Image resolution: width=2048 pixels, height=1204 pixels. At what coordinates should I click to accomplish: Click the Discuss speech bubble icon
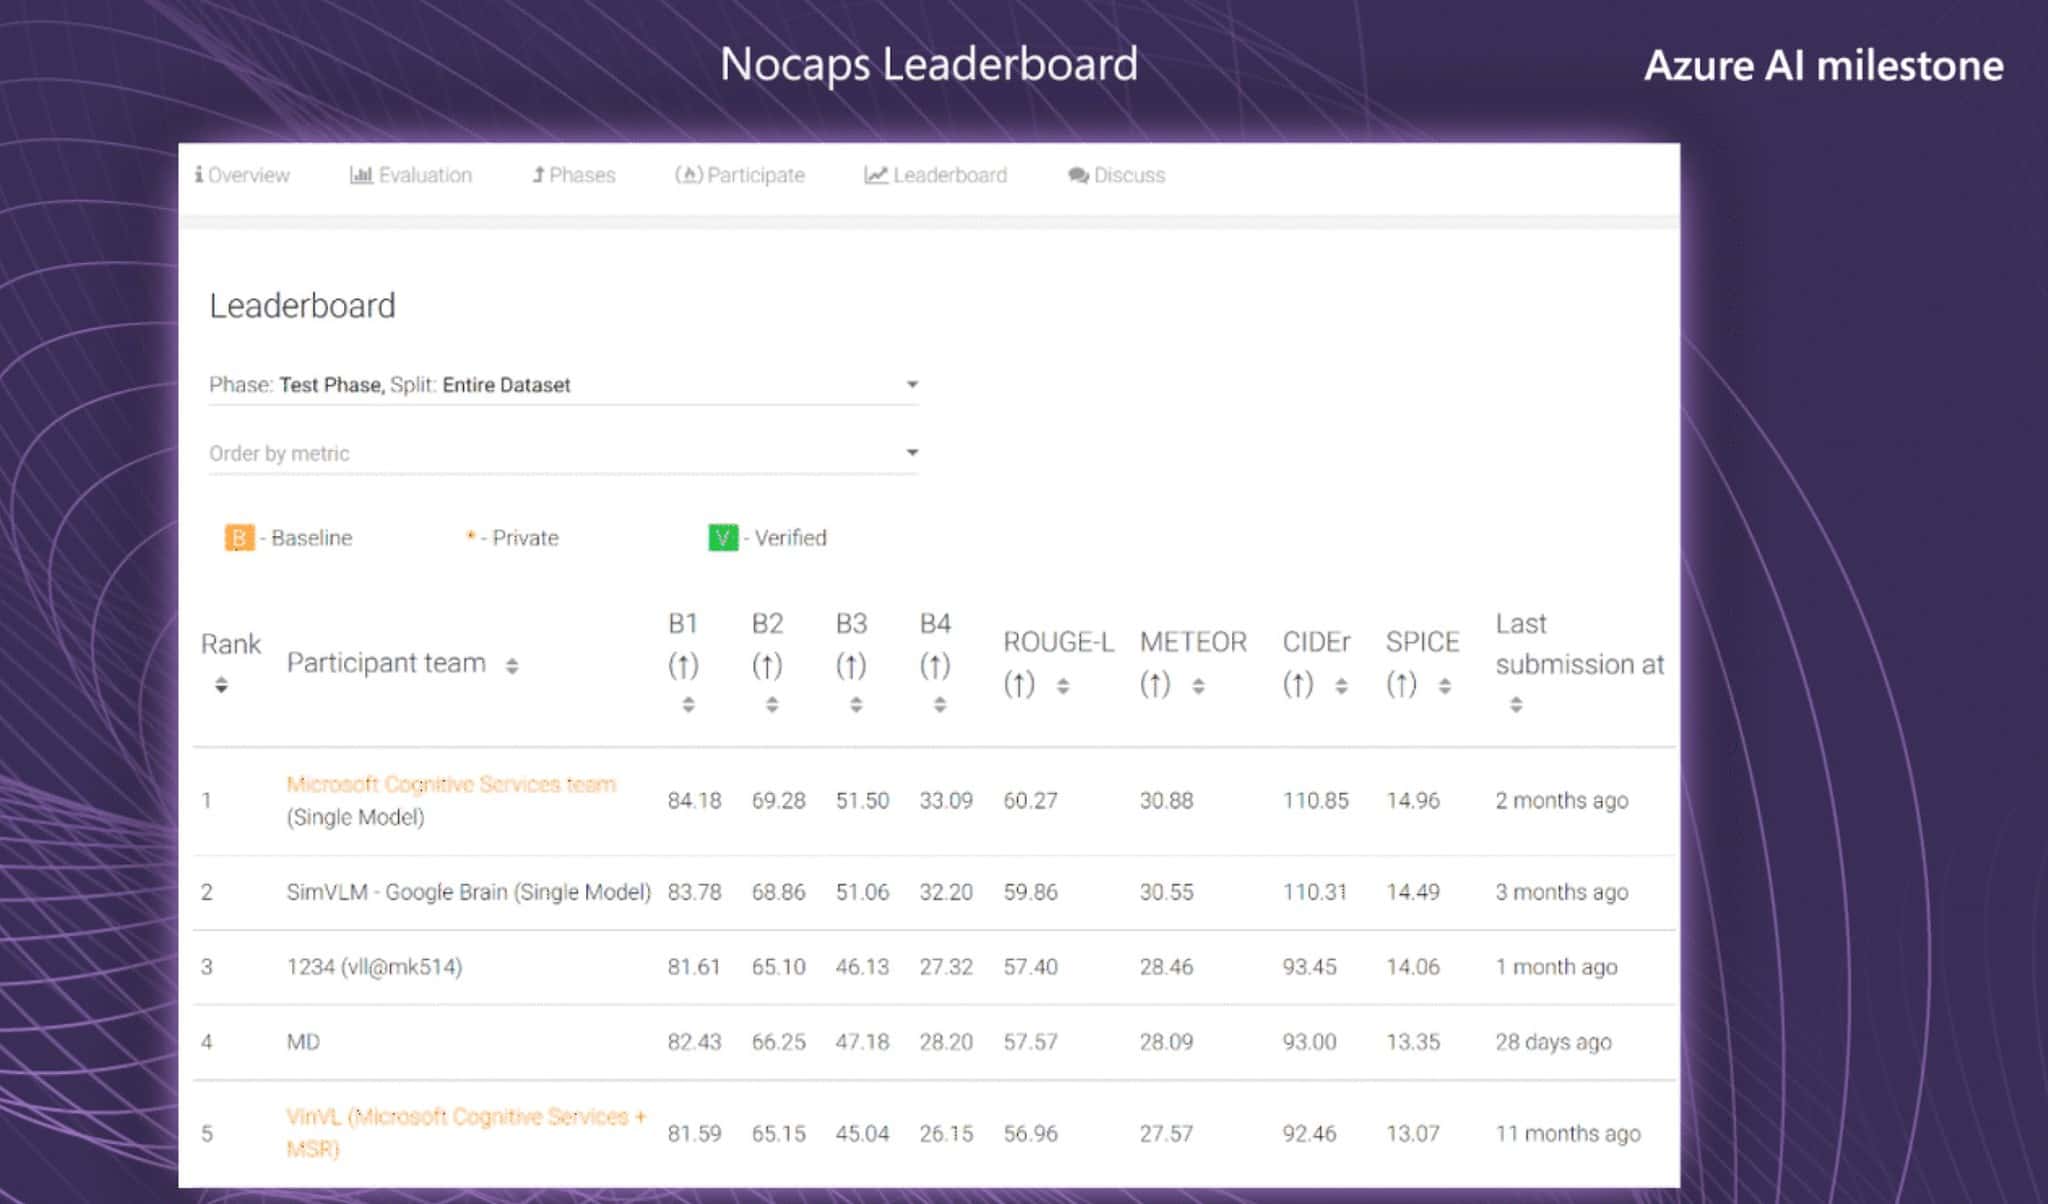[x=1078, y=174]
